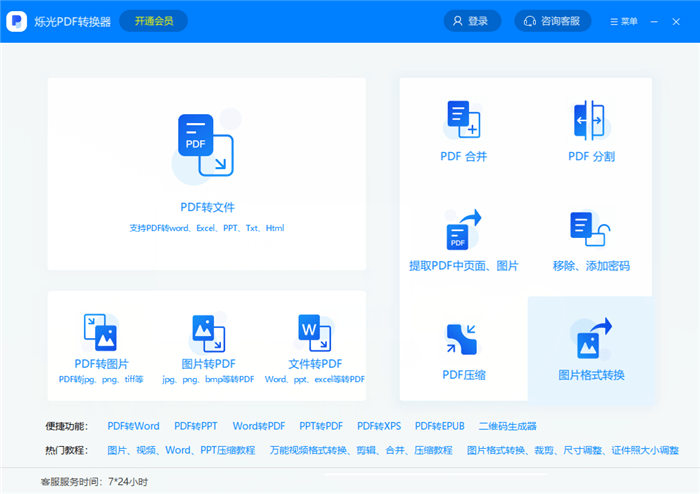
Task: Click the 开通会员 button
Action: point(152,21)
